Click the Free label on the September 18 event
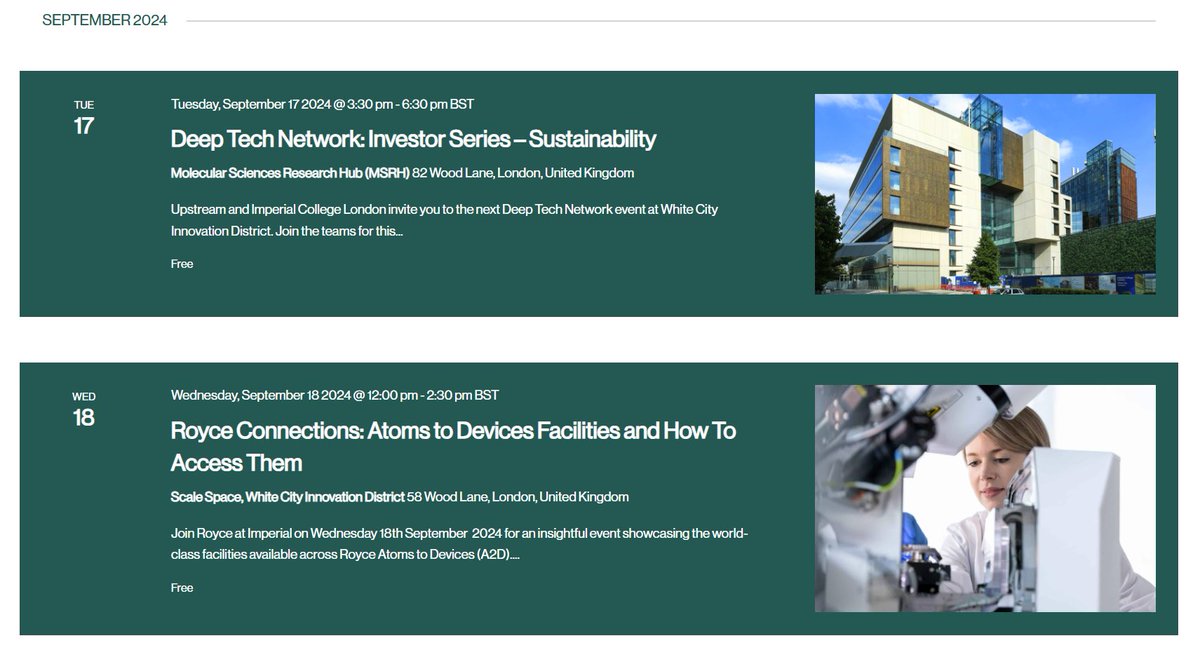The image size is (1200, 650). pyautogui.click(x=181, y=587)
